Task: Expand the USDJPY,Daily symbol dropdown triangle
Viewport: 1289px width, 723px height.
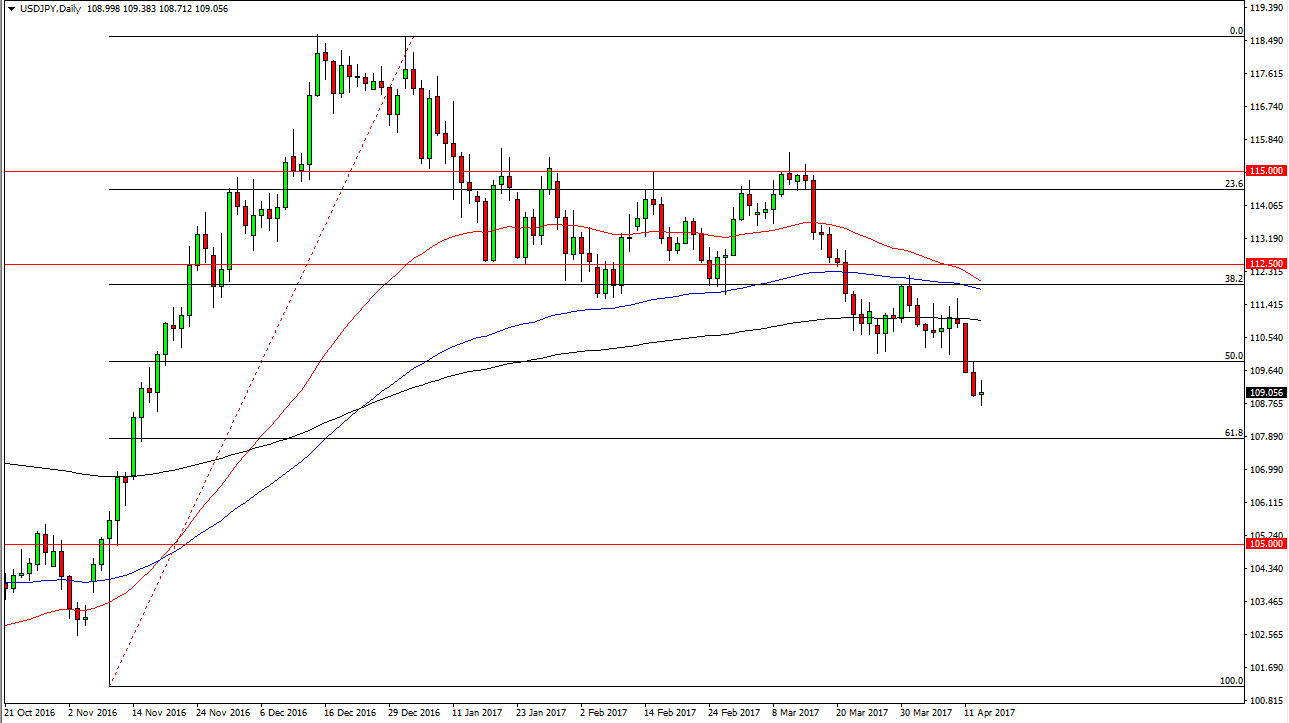Action: pyautogui.click(x=10, y=7)
